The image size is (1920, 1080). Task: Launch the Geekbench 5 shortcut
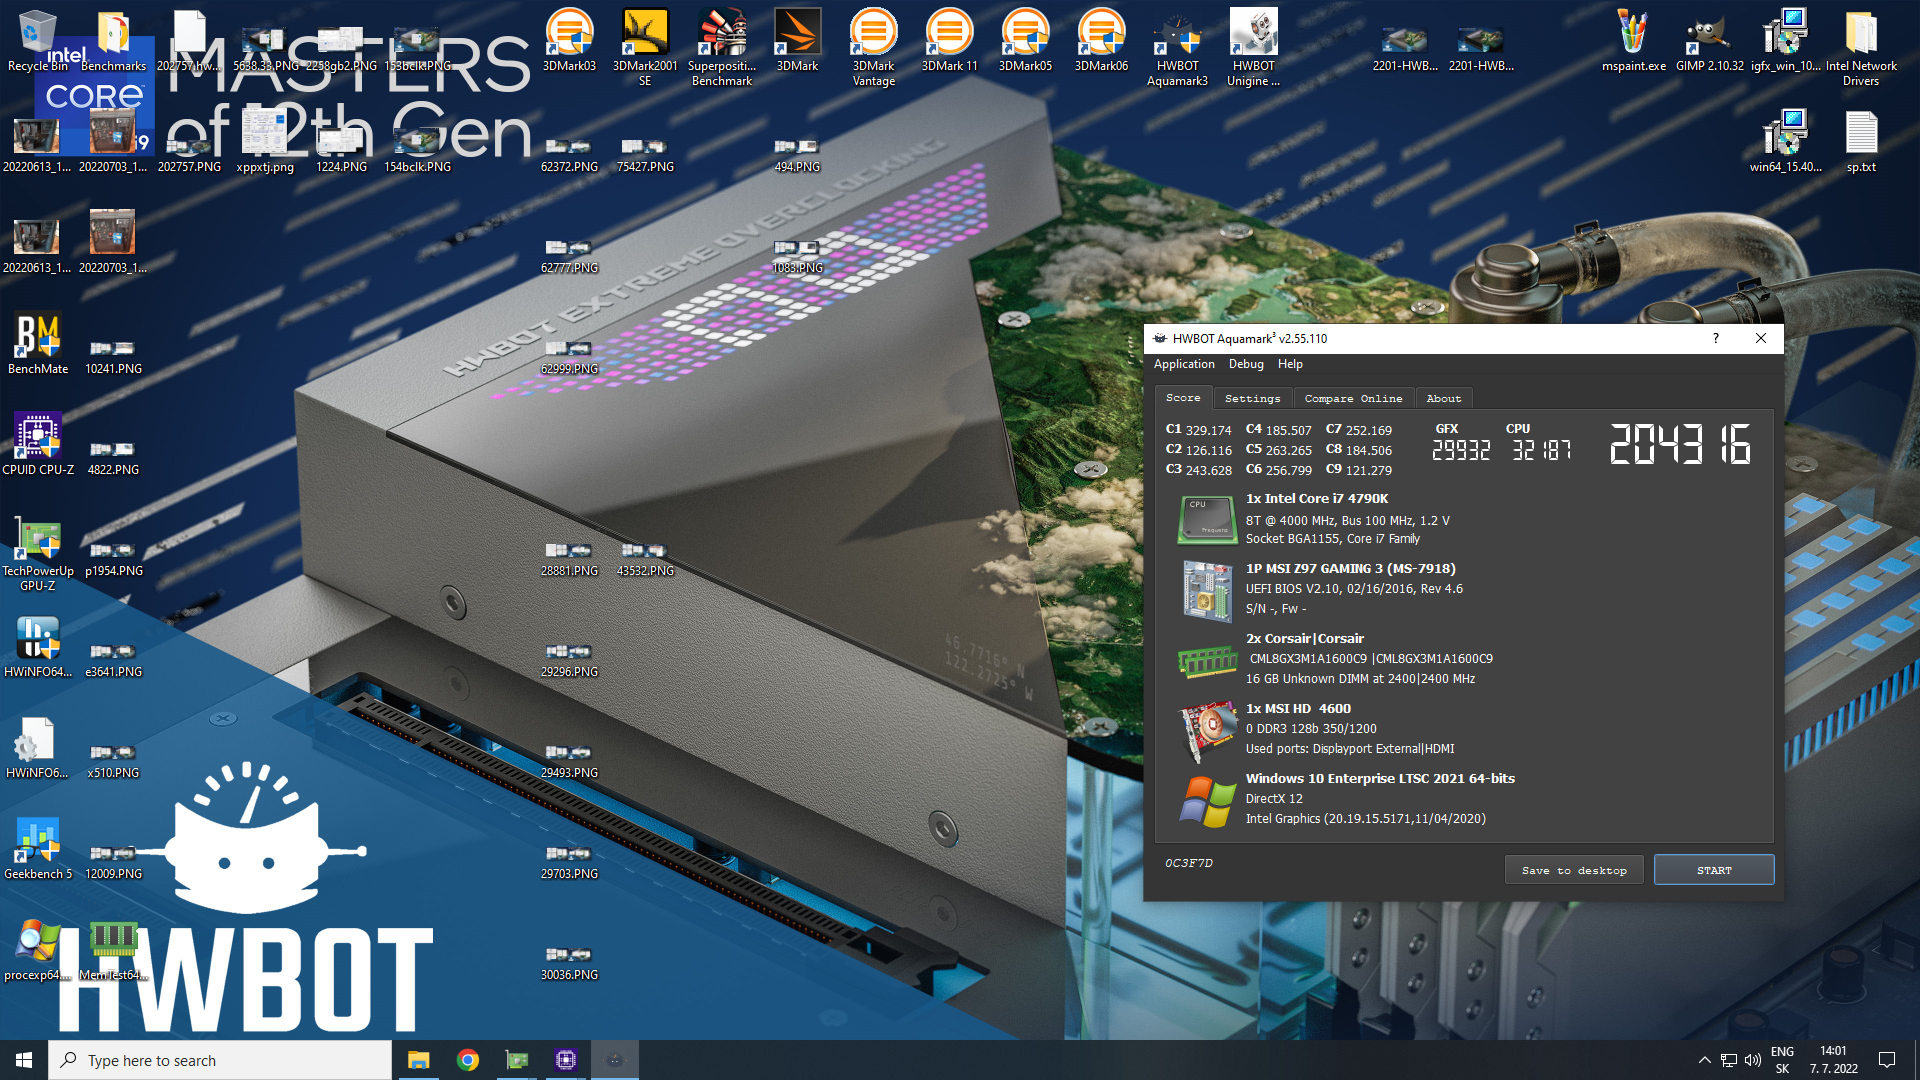click(x=37, y=849)
